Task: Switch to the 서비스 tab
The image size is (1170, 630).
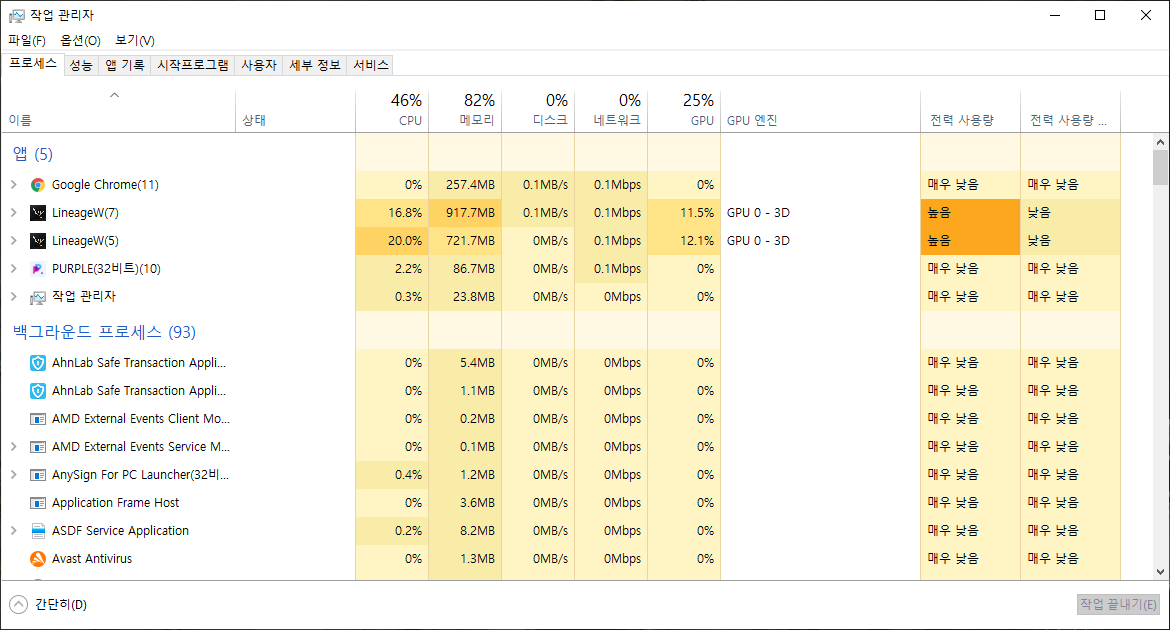Action: [x=371, y=66]
